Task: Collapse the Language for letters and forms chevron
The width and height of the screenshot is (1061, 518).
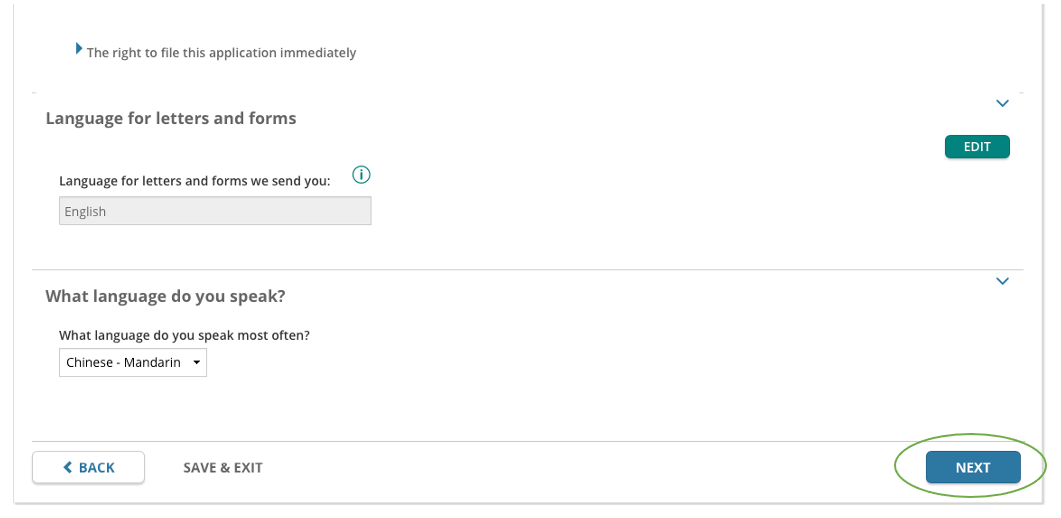Action: (x=1002, y=103)
